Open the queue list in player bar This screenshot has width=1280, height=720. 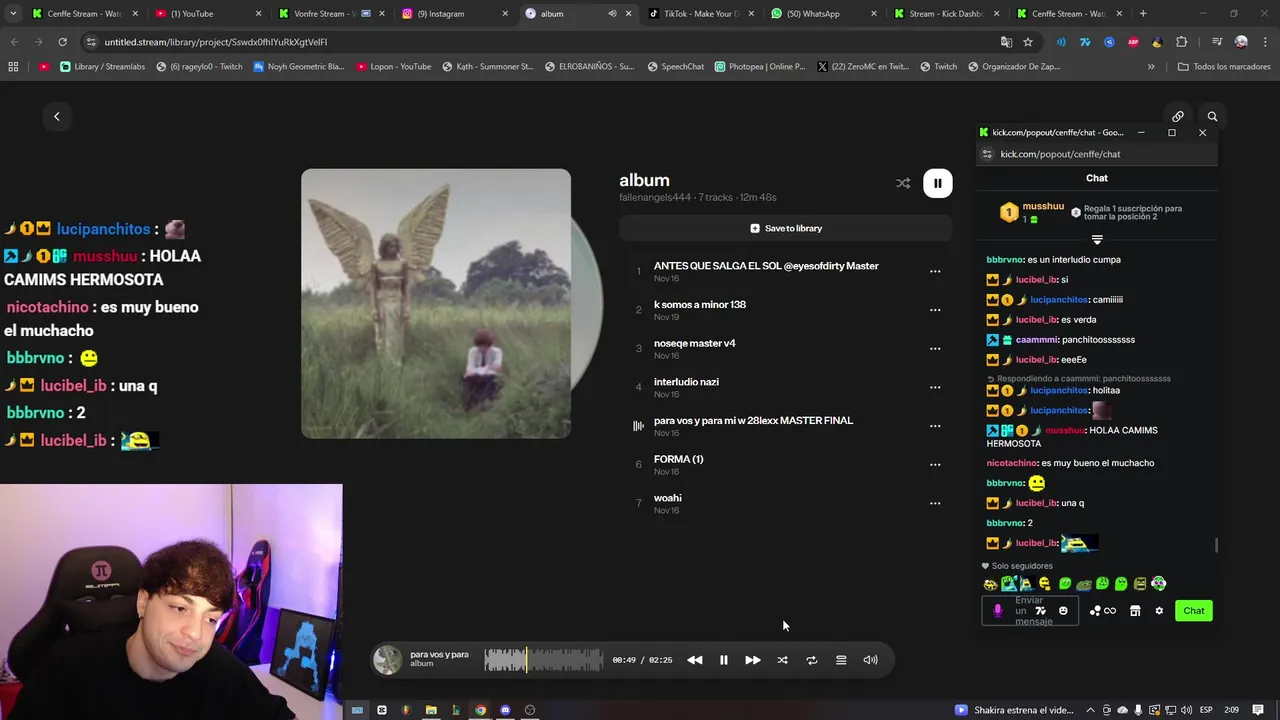pos(841,660)
